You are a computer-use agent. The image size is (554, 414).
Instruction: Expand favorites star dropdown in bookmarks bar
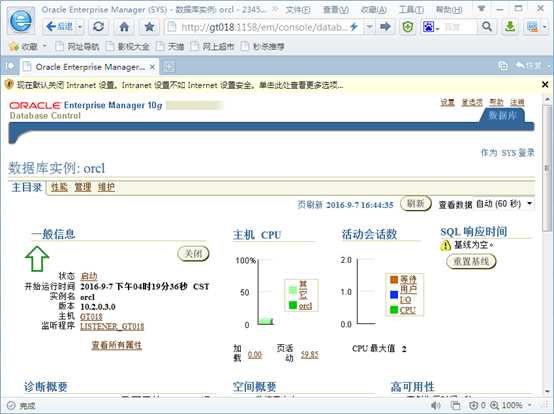[45, 46]
